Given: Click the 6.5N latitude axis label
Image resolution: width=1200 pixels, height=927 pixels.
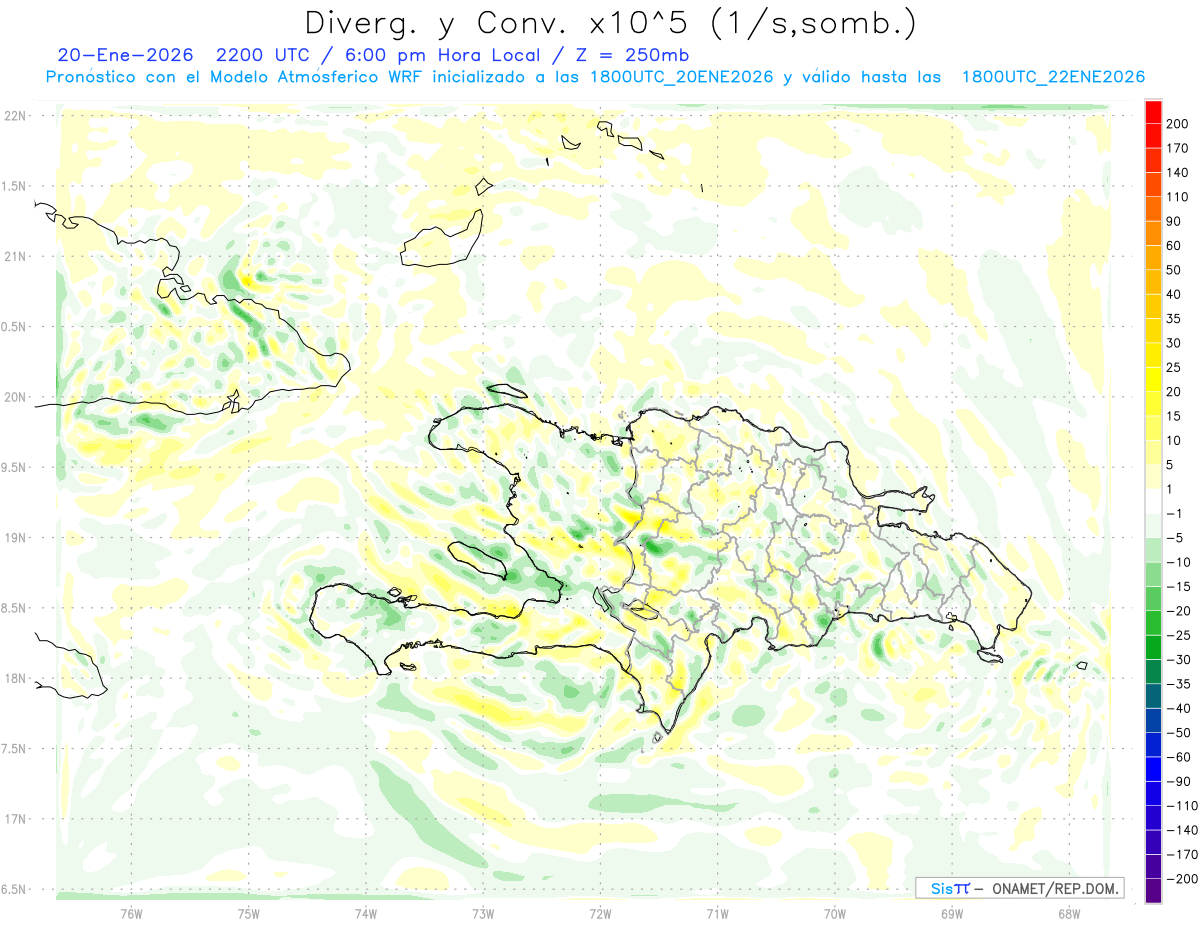Looking at the screenshot, I should [14, 889].
